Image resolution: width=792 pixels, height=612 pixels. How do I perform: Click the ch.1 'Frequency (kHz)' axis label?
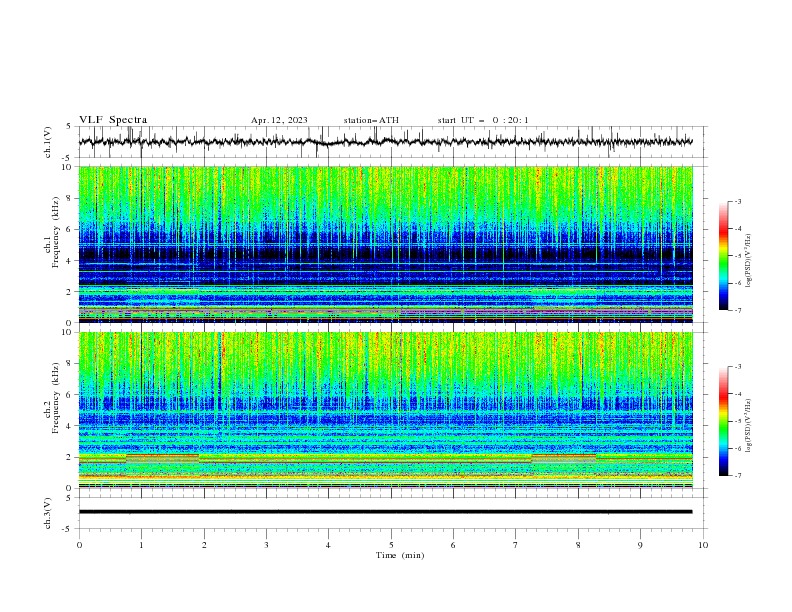coord(55,232)
